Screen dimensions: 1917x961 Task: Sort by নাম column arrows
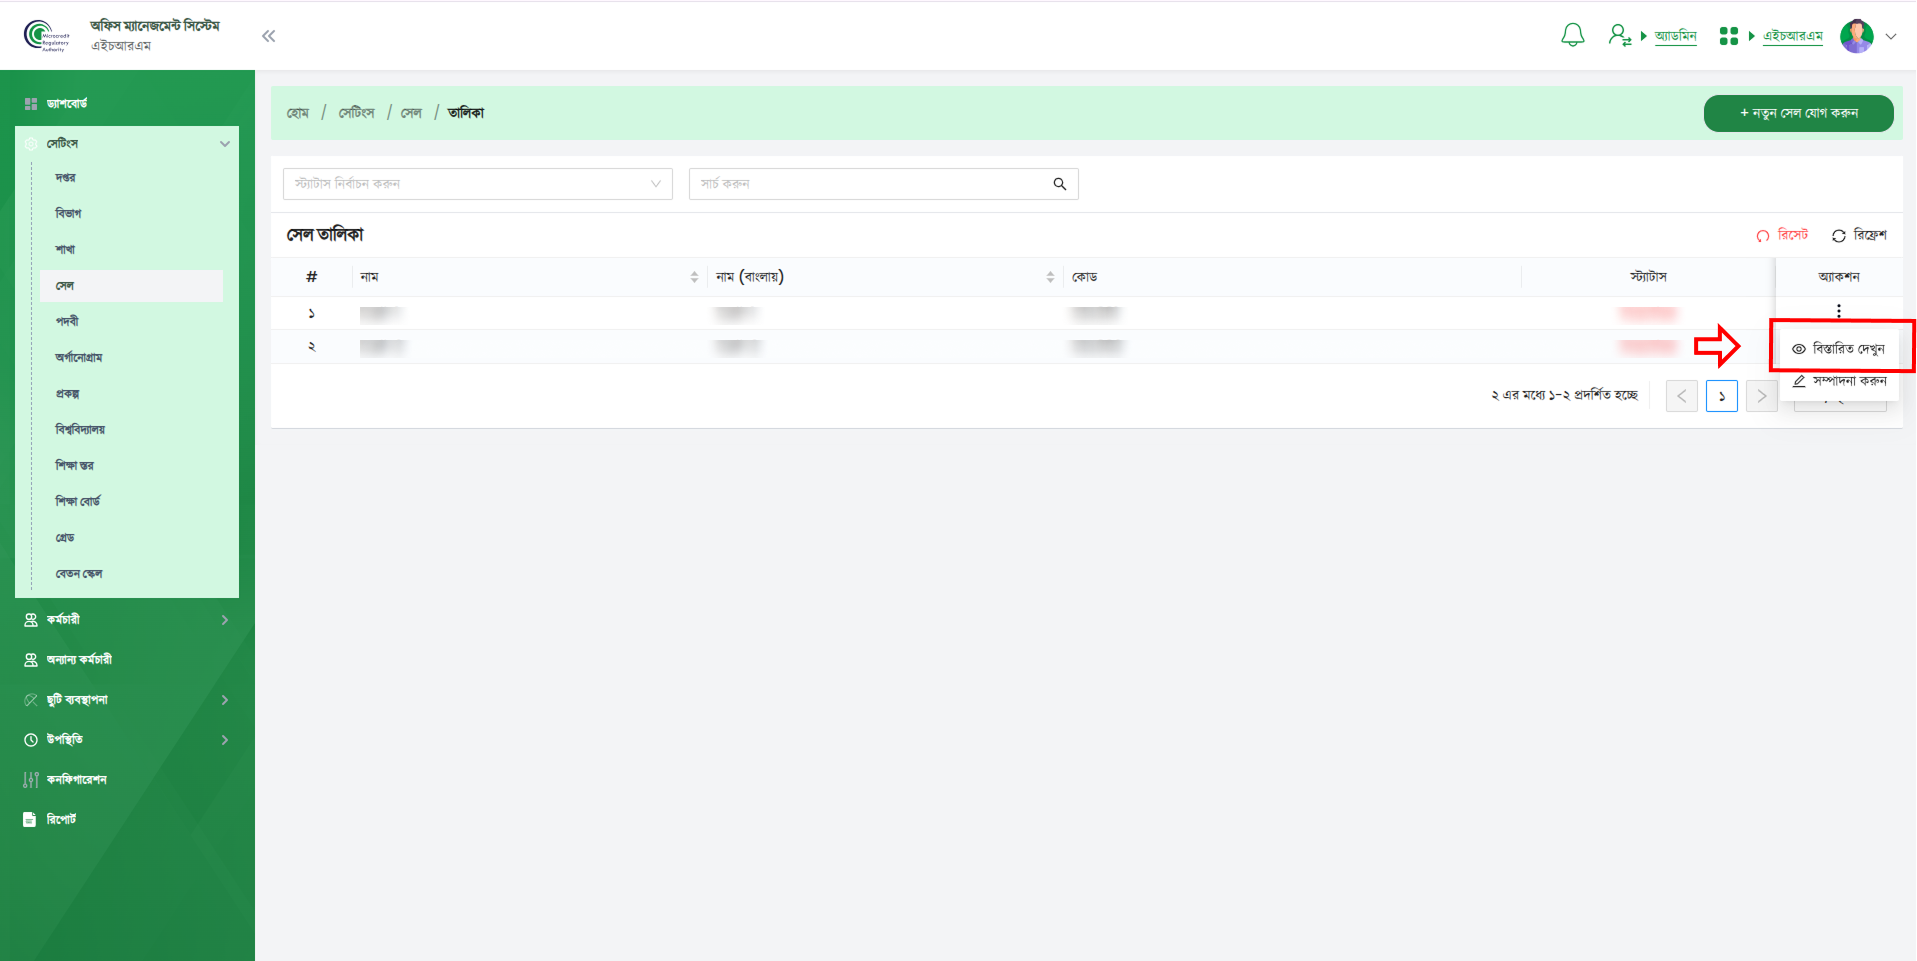694,277
